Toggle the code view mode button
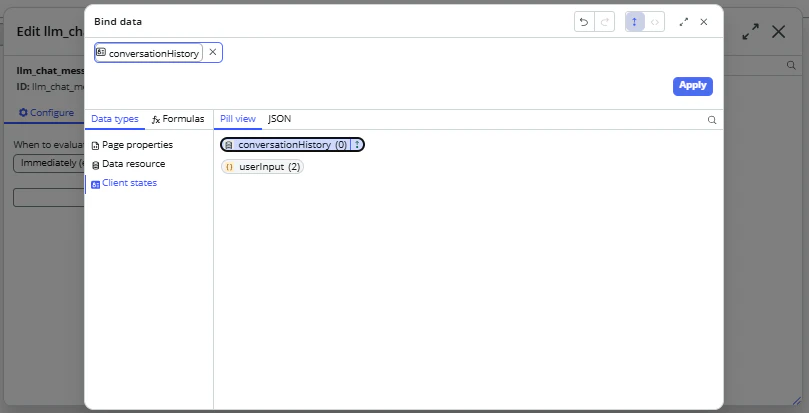Viewport: 809px width, 413px height. point(655,22)
